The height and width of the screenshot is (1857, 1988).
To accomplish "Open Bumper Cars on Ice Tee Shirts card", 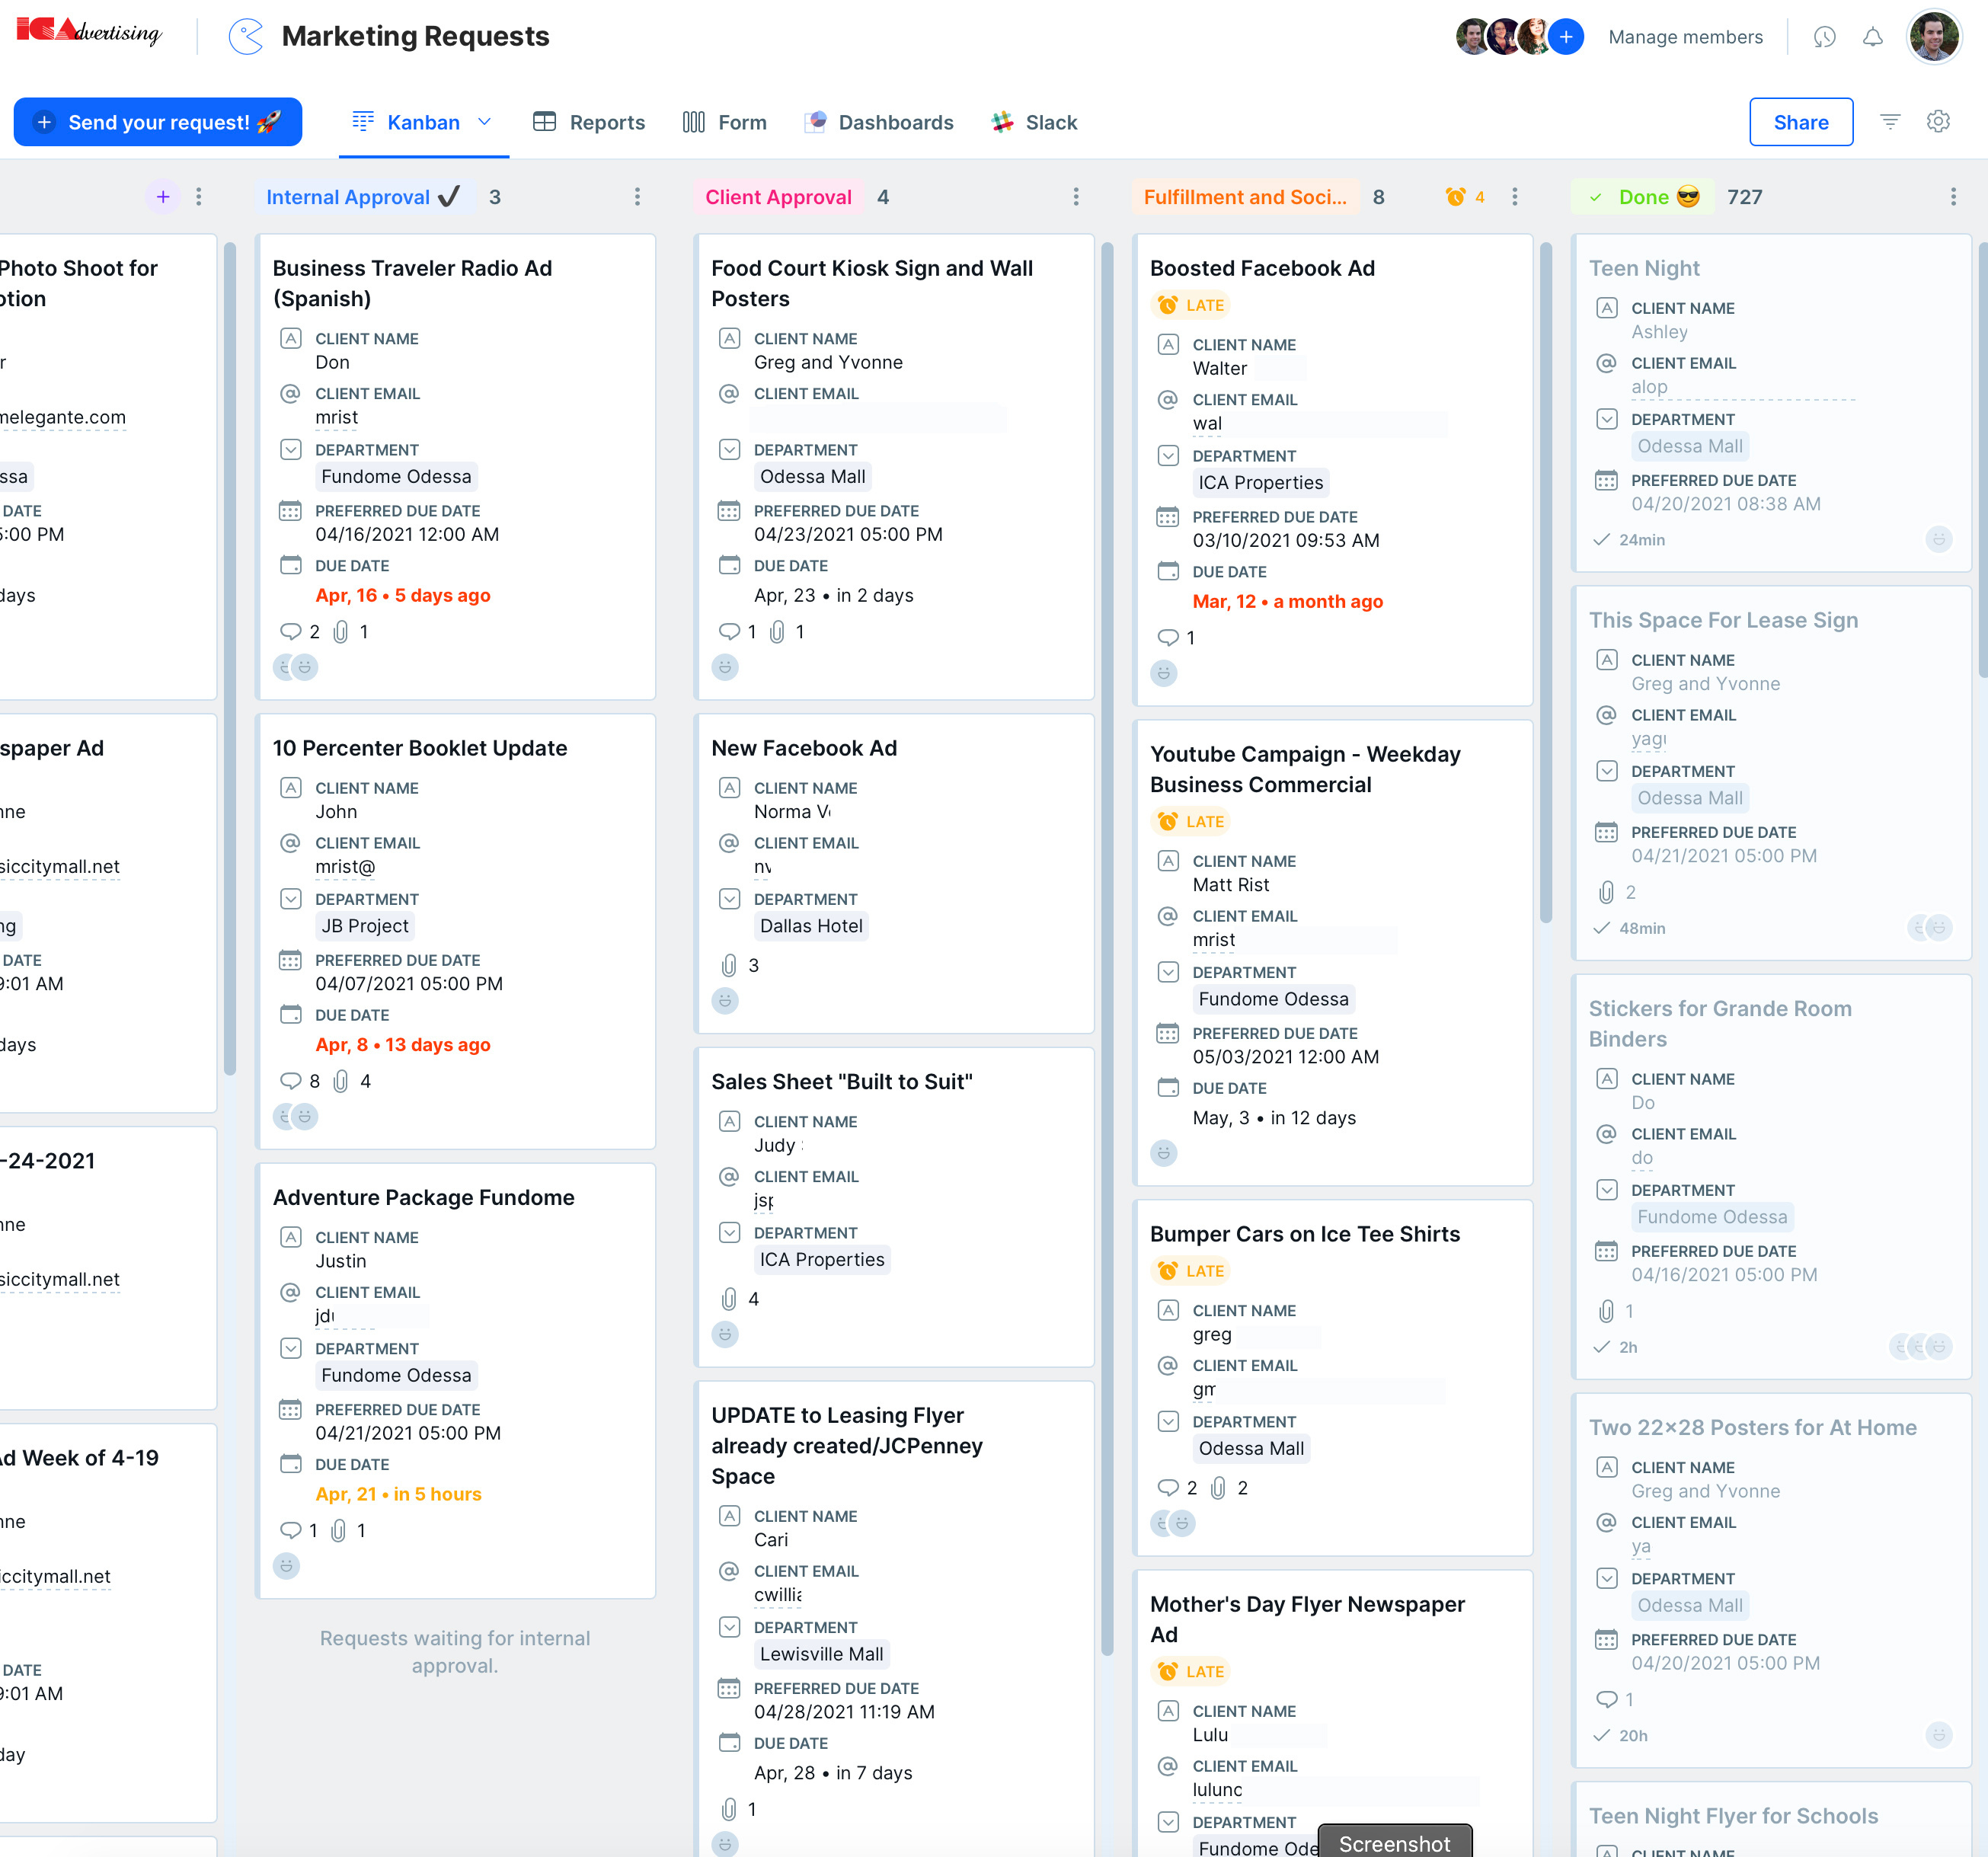I will tap(1333, 1377).
